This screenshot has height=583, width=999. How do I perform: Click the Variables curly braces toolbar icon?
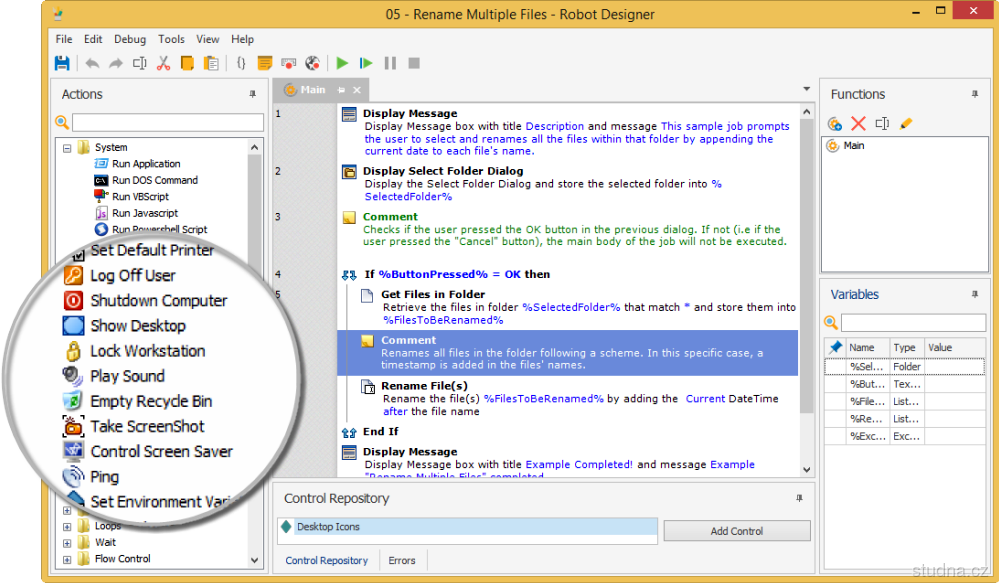pyautogui.click(x=241, y=63)
